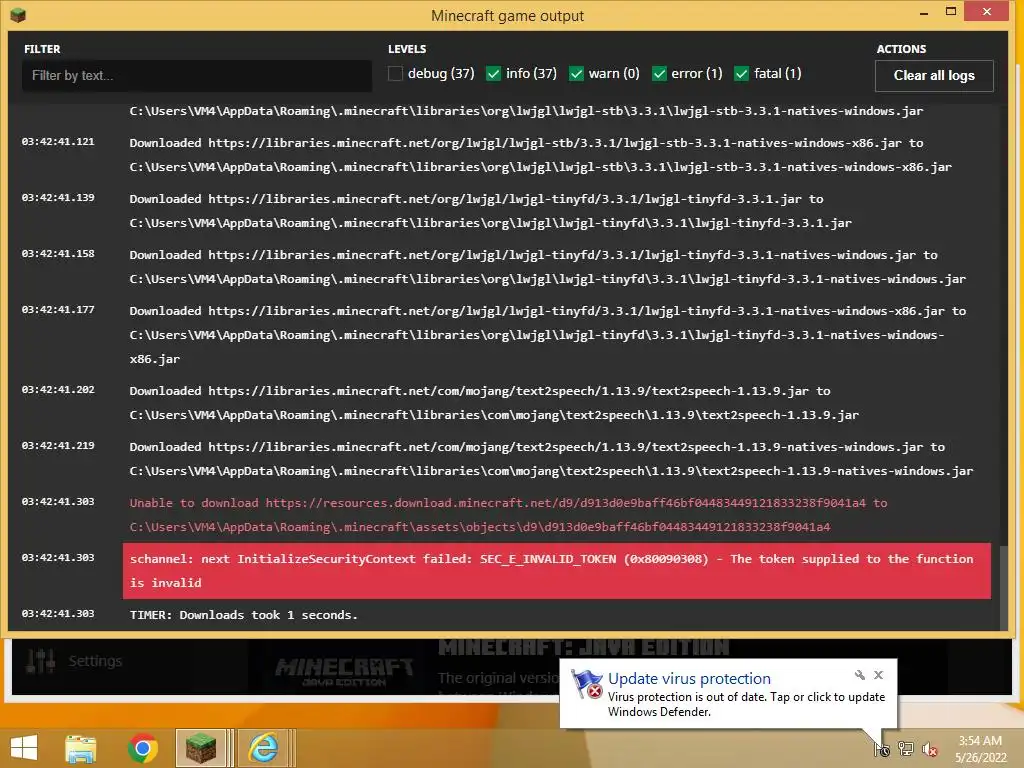Image resolution: width=1024 pixels, height=768 pixels.
Task: Click the Minecraft Java Edition logo in launcher
Action: coord(344,671)
